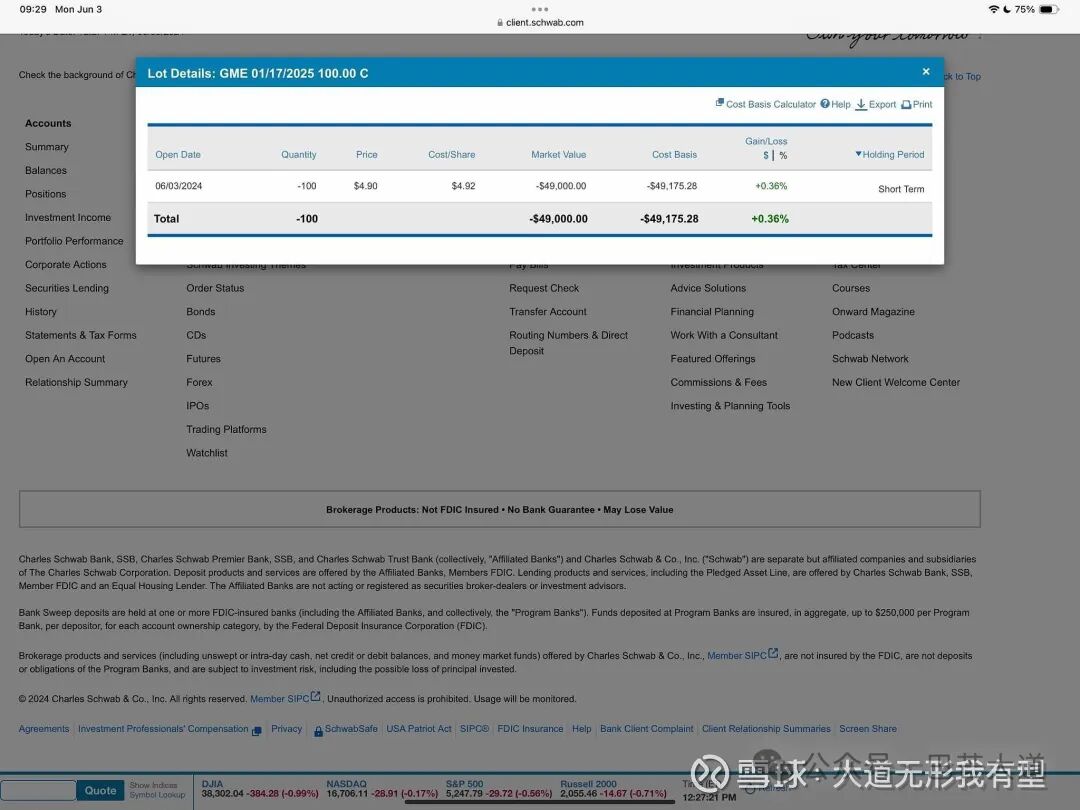Sort by Holding Period column
Viewport: 1080px width, 810px height.
coord(890,154)
